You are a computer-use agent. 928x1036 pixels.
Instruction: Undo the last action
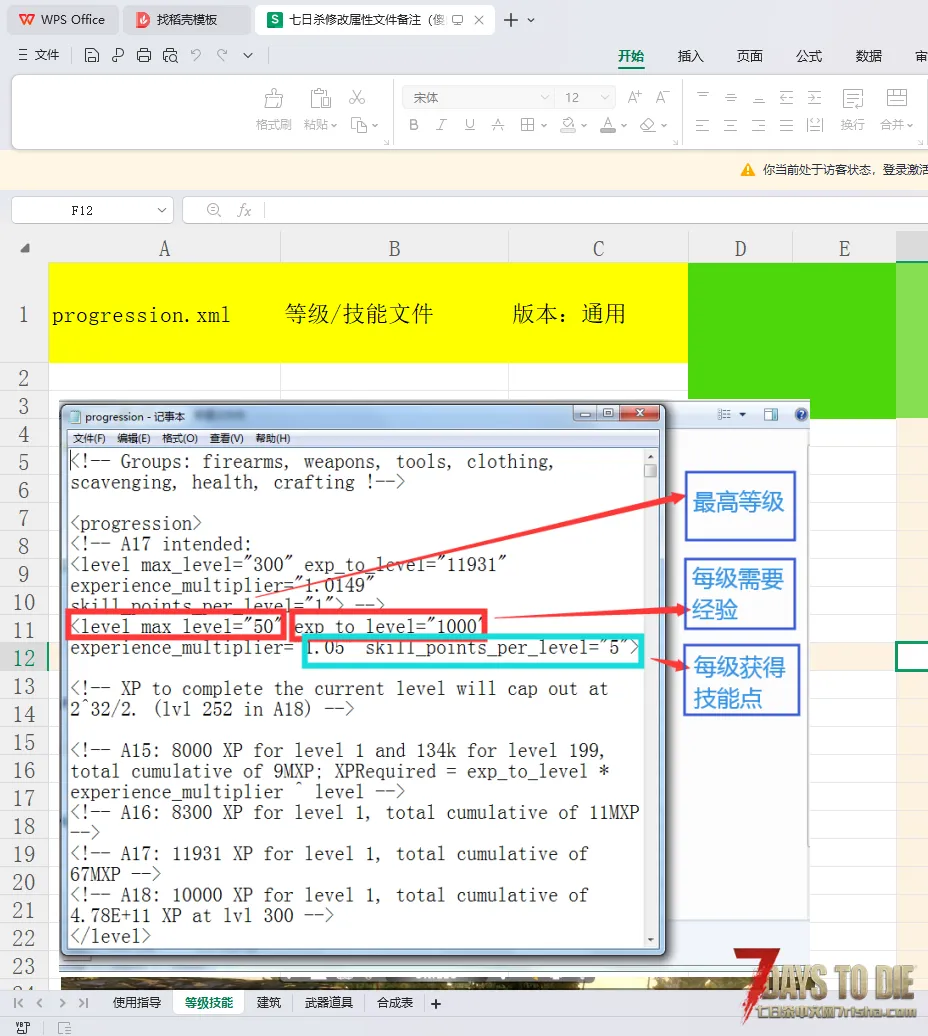(x=196, y=56)
